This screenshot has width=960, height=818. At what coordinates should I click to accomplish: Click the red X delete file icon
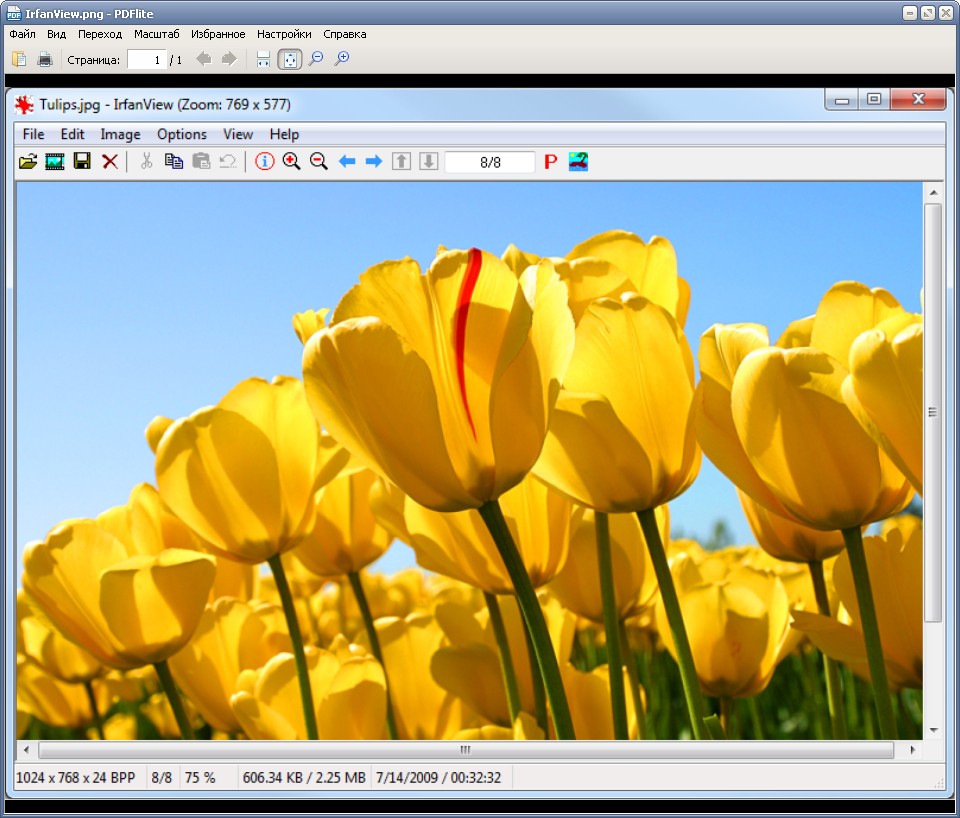(x=110, y=162)
